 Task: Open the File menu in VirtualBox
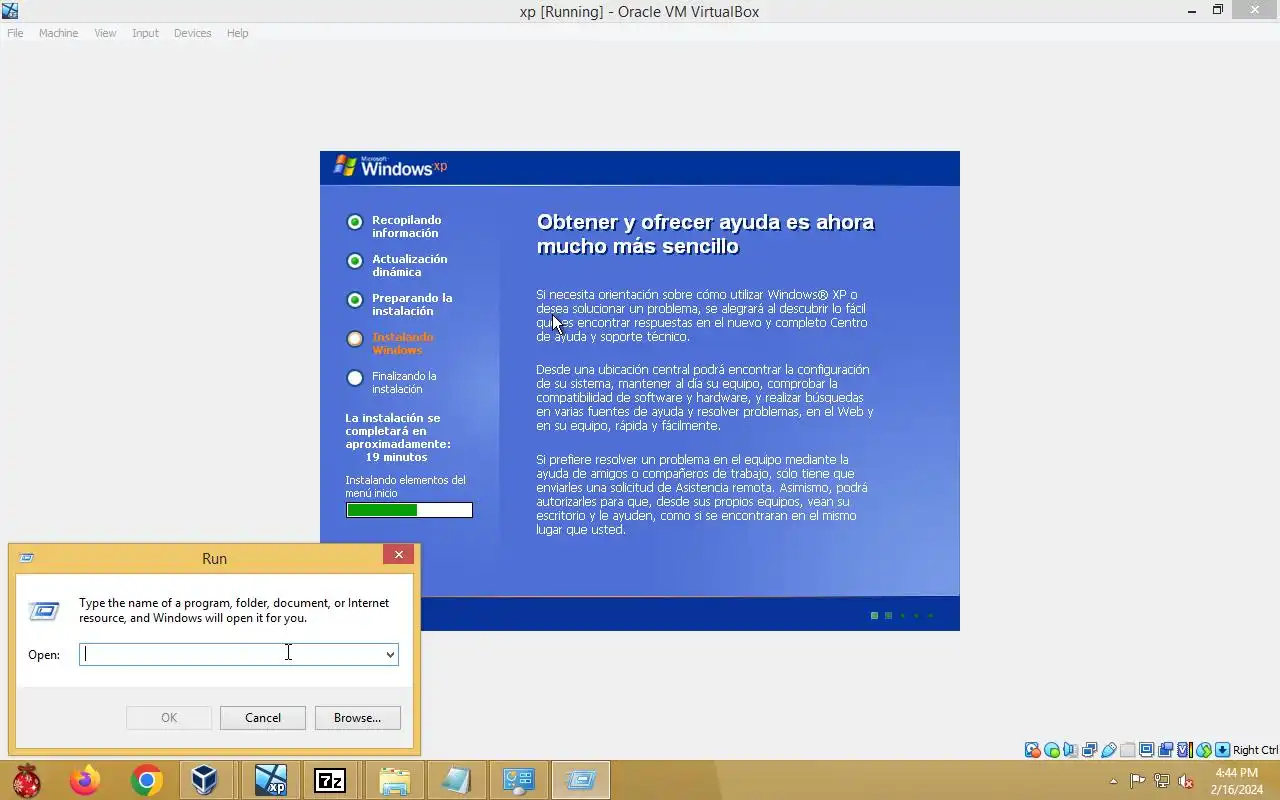(x=15, y=33)
